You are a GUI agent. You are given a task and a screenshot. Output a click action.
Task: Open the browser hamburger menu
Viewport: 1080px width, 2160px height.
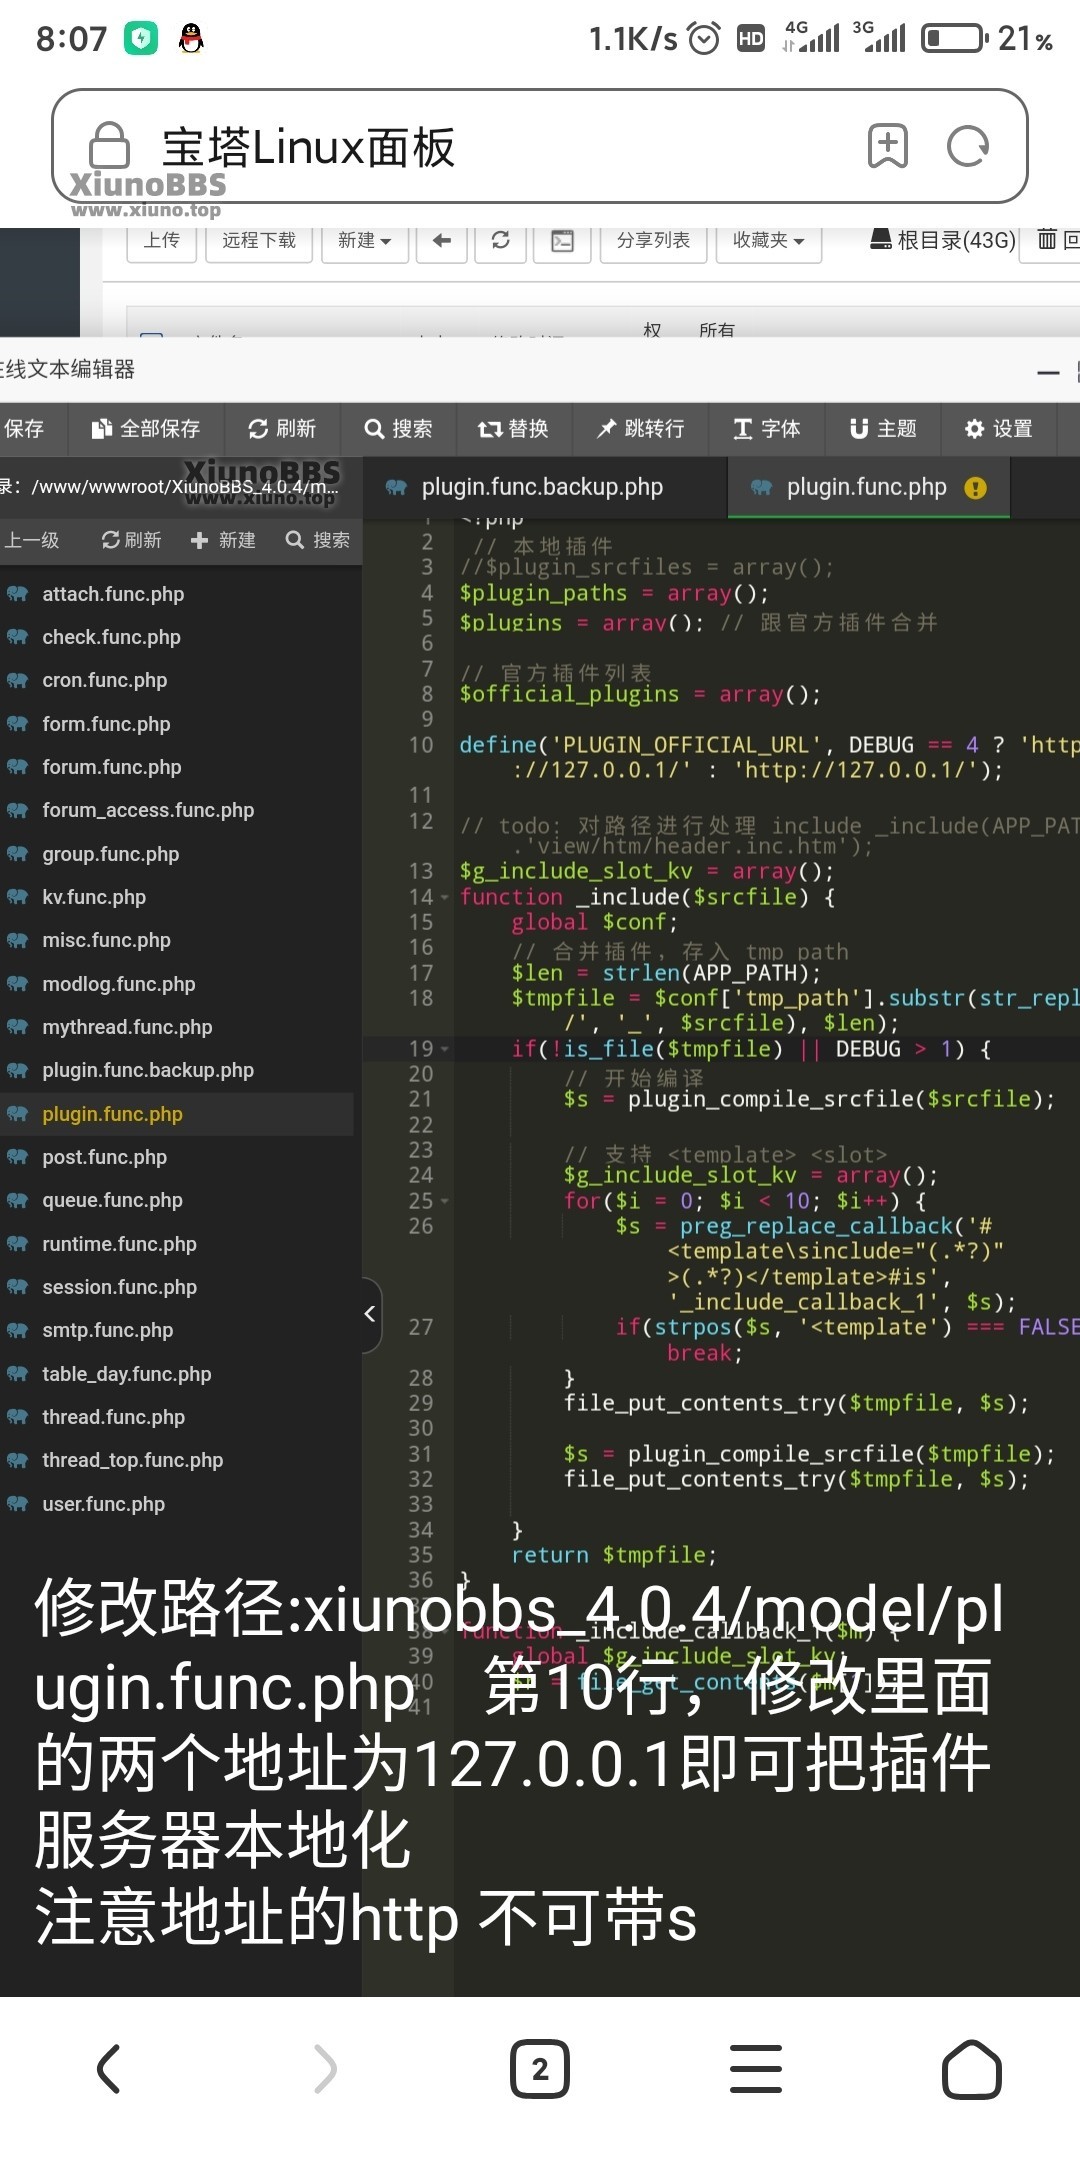tap(756, 2069)
